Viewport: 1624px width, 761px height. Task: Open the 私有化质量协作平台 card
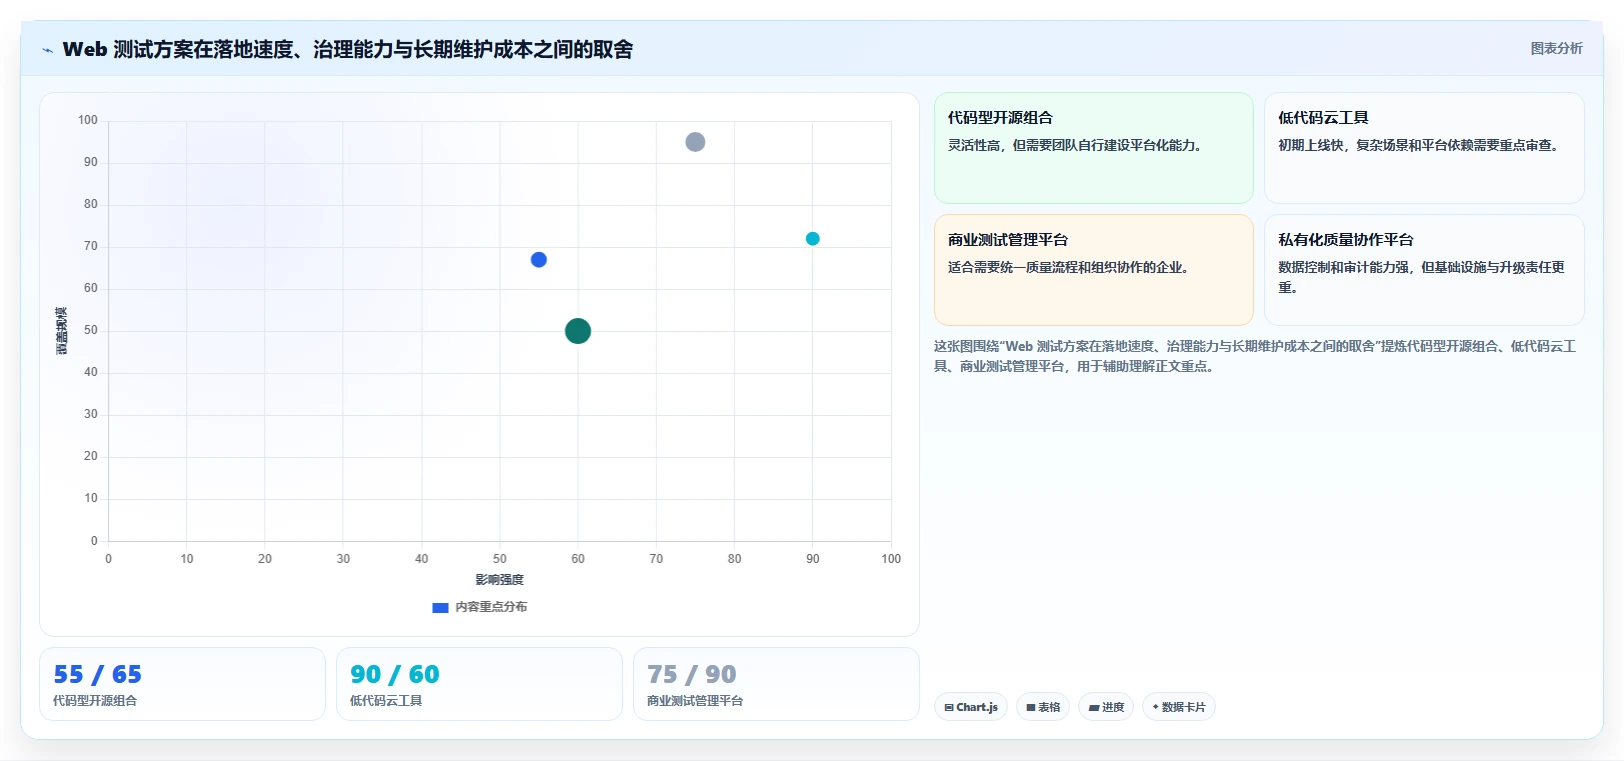(x=1424, y=270)
